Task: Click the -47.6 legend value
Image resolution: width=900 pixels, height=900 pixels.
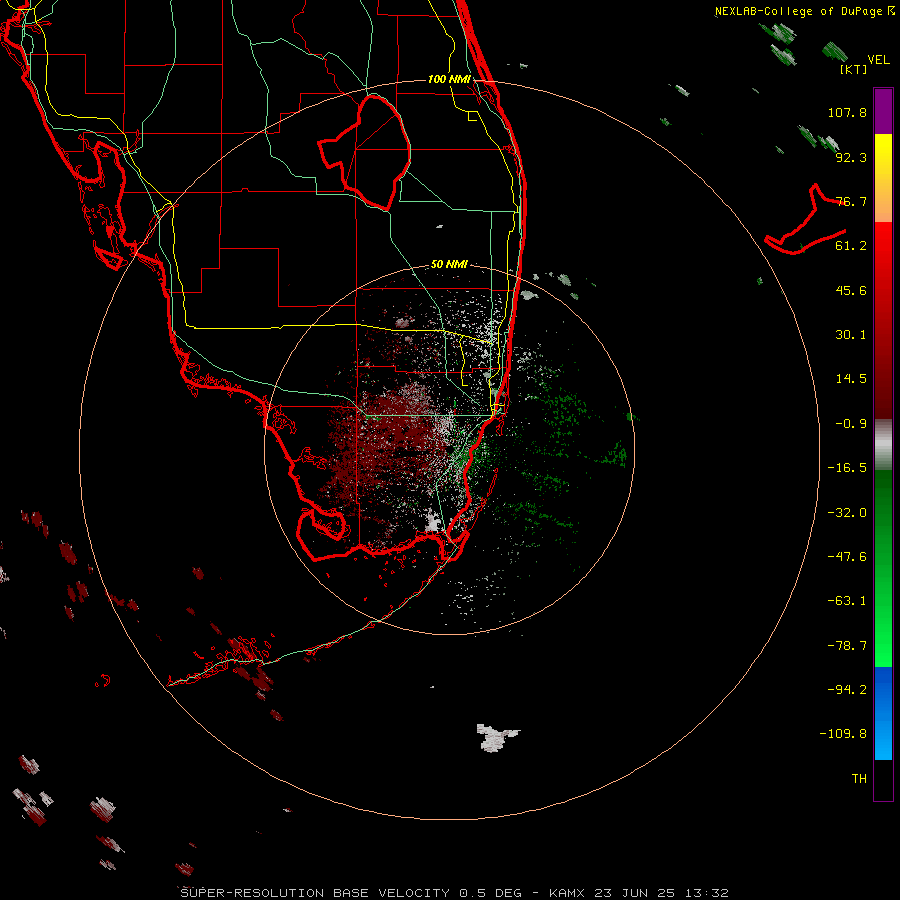Action: coord(847,557)
